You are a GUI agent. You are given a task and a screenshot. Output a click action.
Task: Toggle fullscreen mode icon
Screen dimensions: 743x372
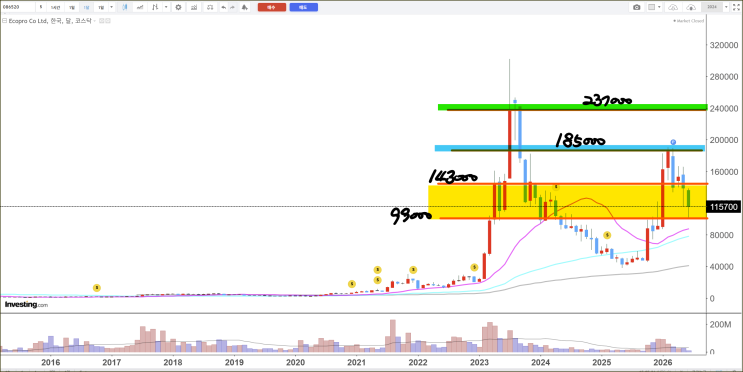click(x=736, y=7)
